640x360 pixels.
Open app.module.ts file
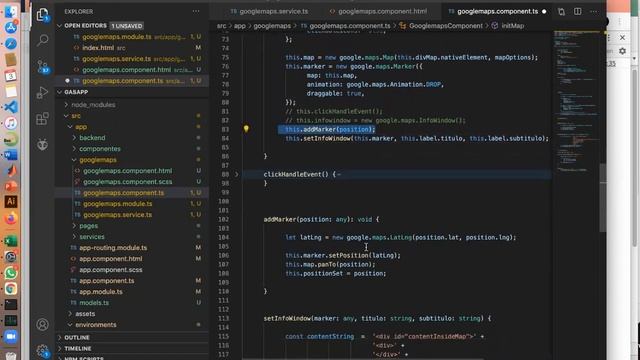(x=101, y=292)
